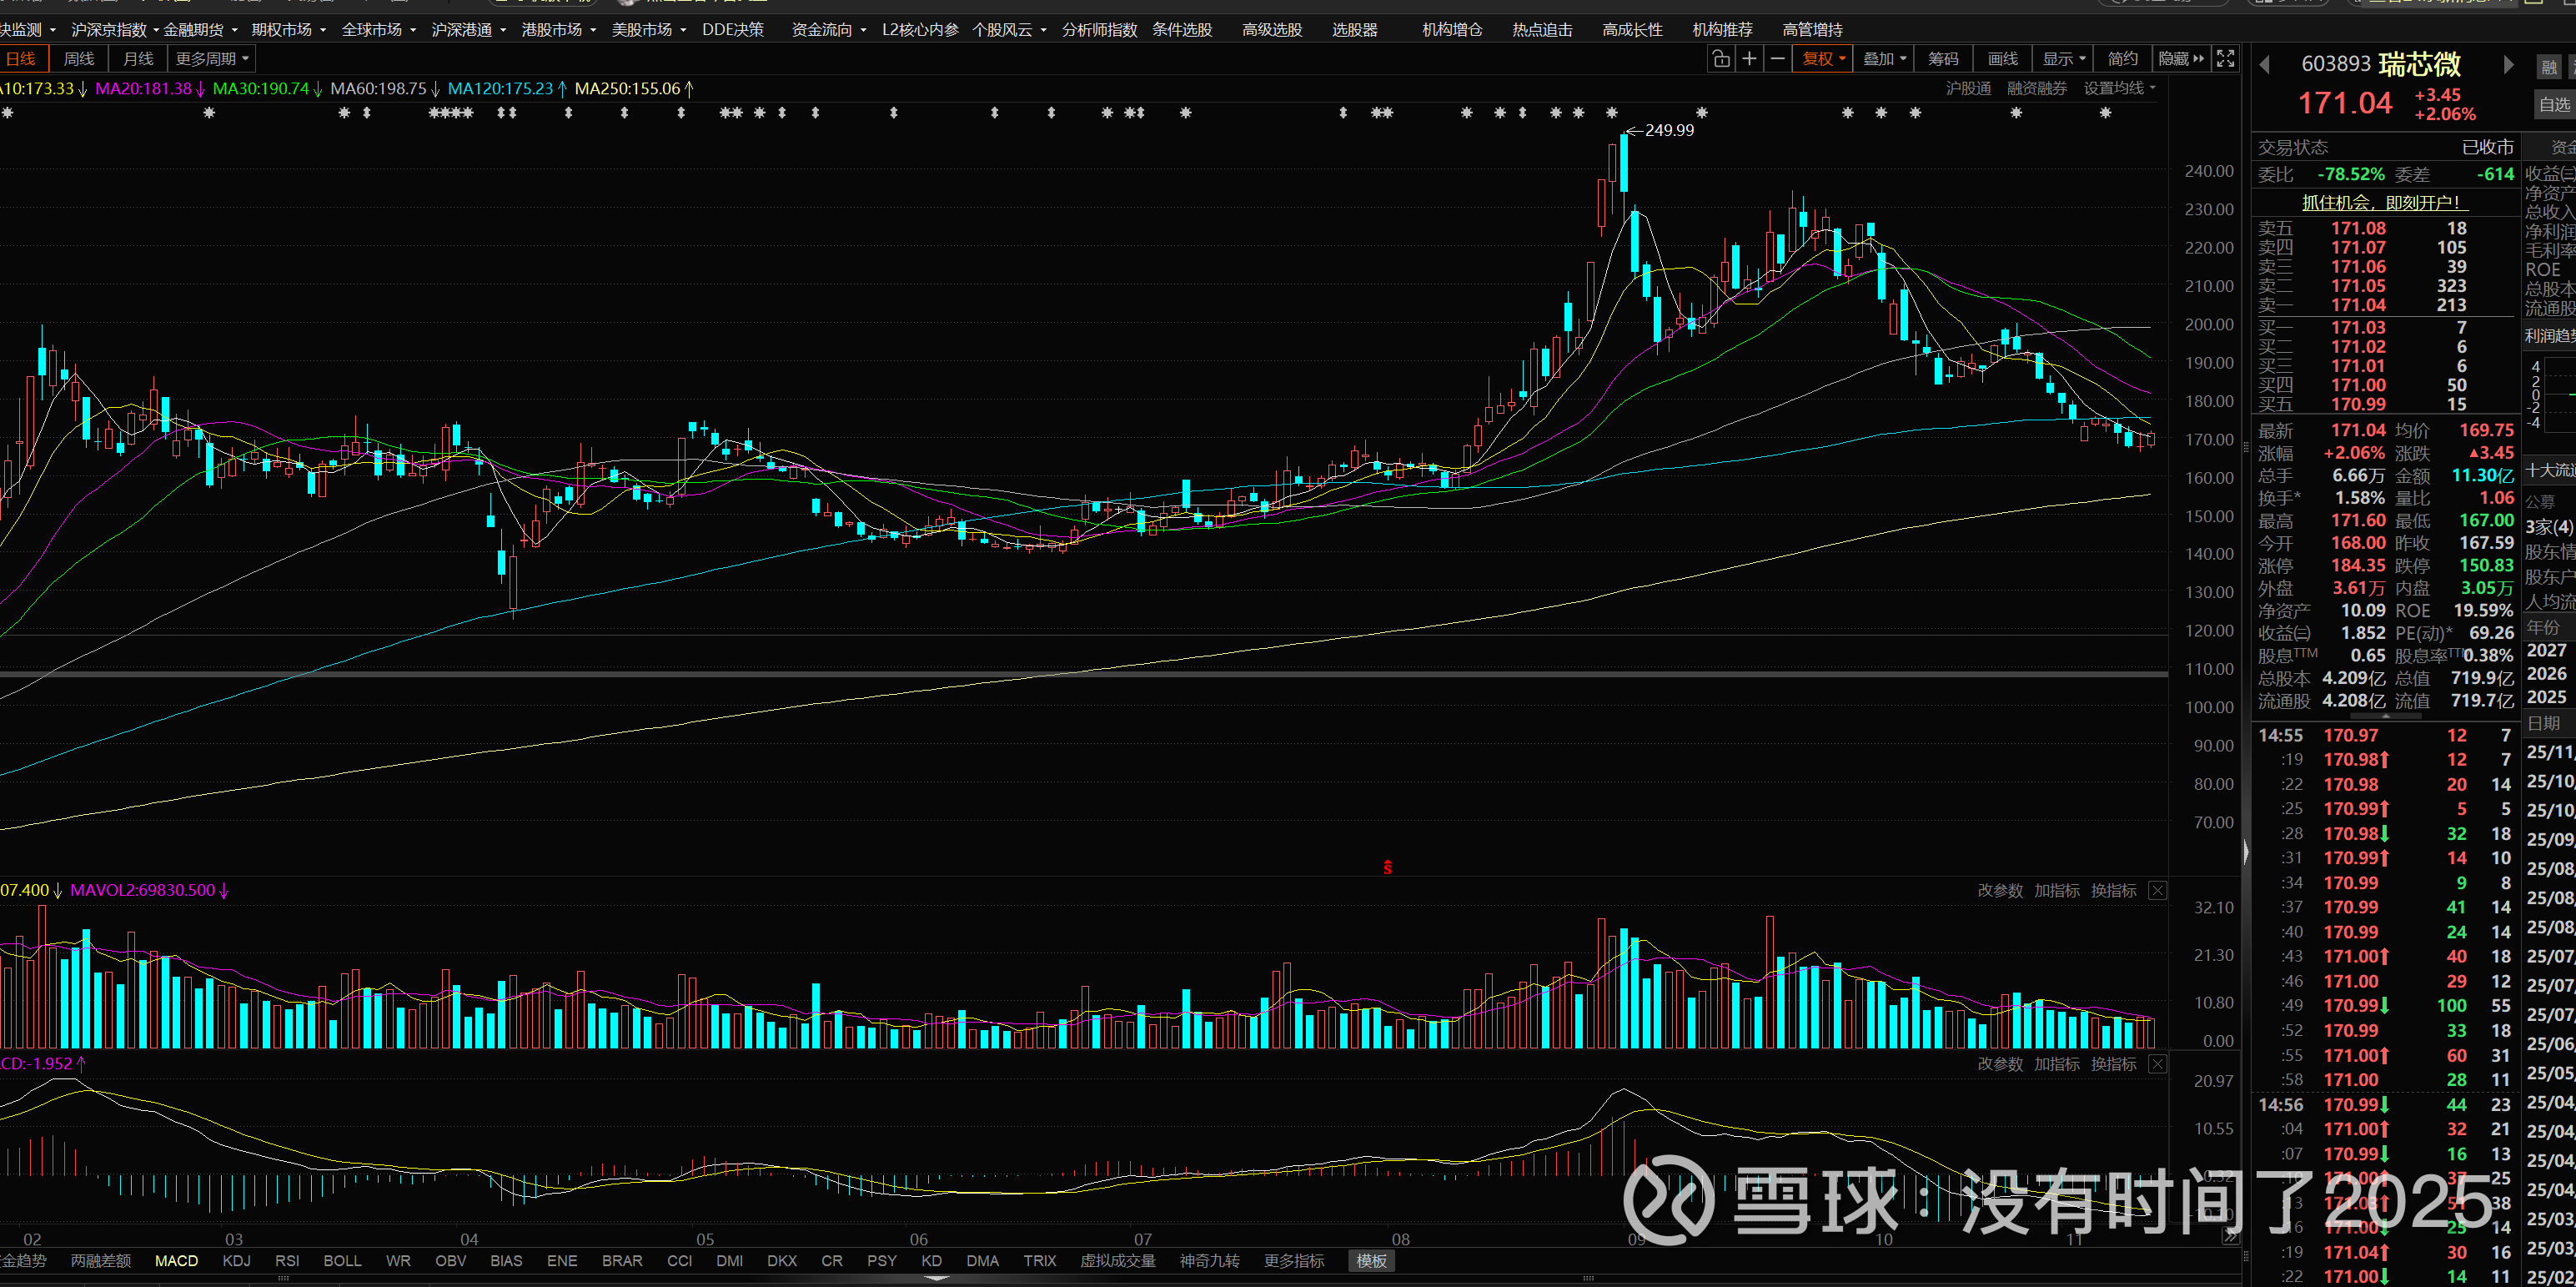Screen dimensions: 2576x1287
Task: Expand the 更多周期 period dropdown
Action: pyautogui.click(x=211, y=59)
